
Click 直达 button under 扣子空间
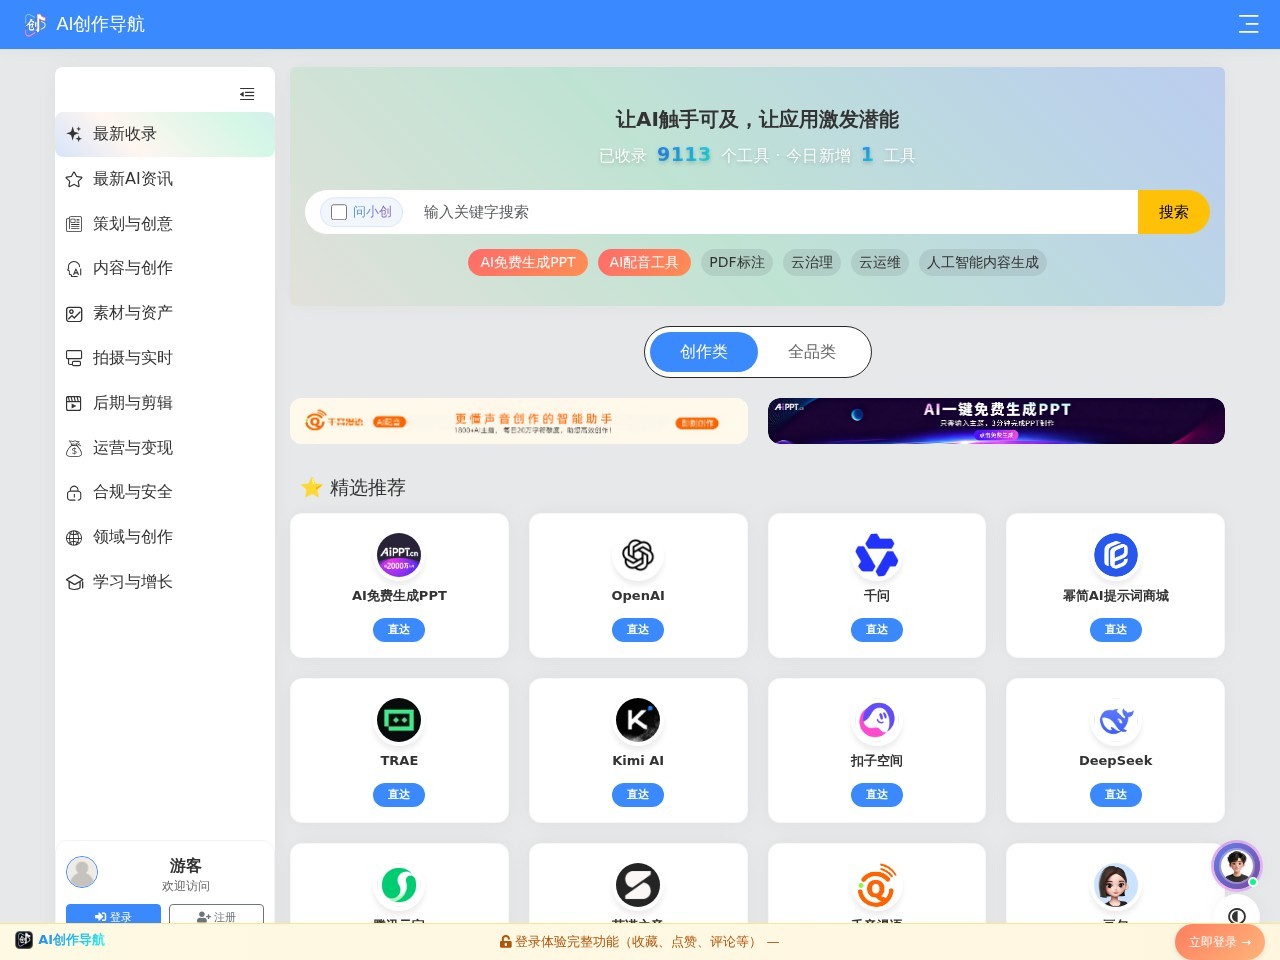pyautogui.click(x=877, y=795)
